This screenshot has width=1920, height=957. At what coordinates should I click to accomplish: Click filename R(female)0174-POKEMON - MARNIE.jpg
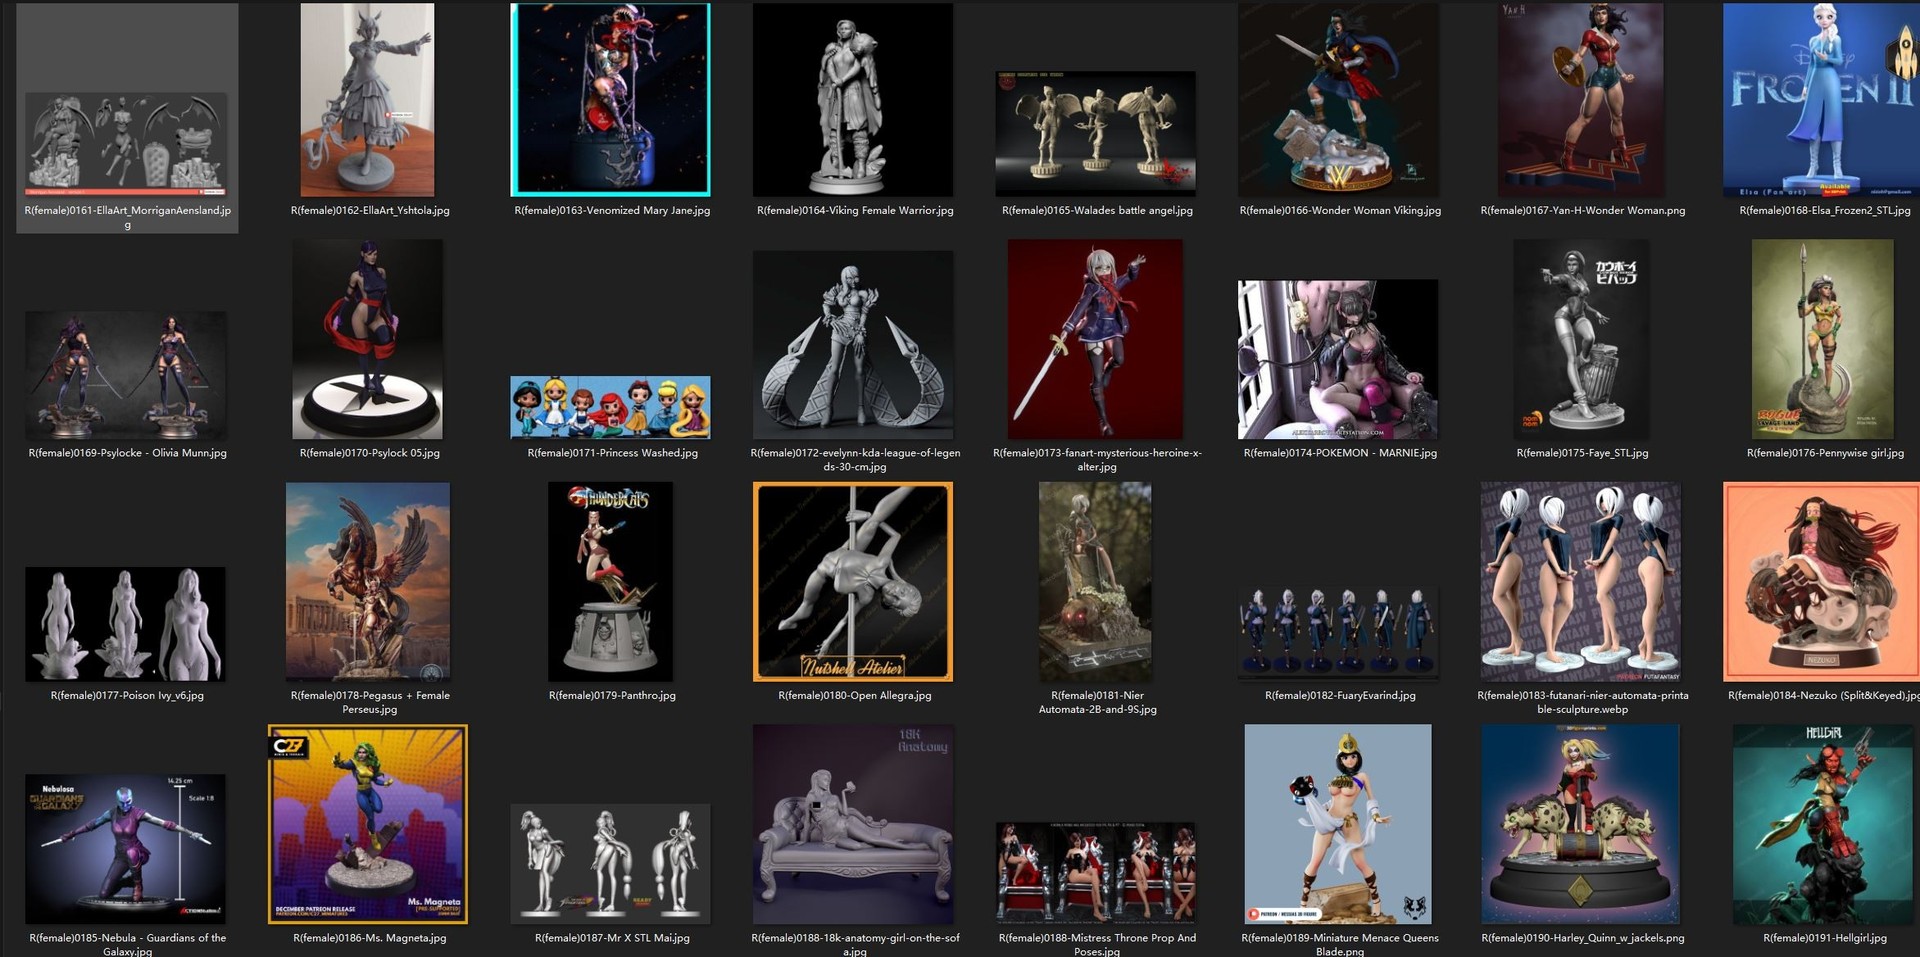(x=1340, y=453)
